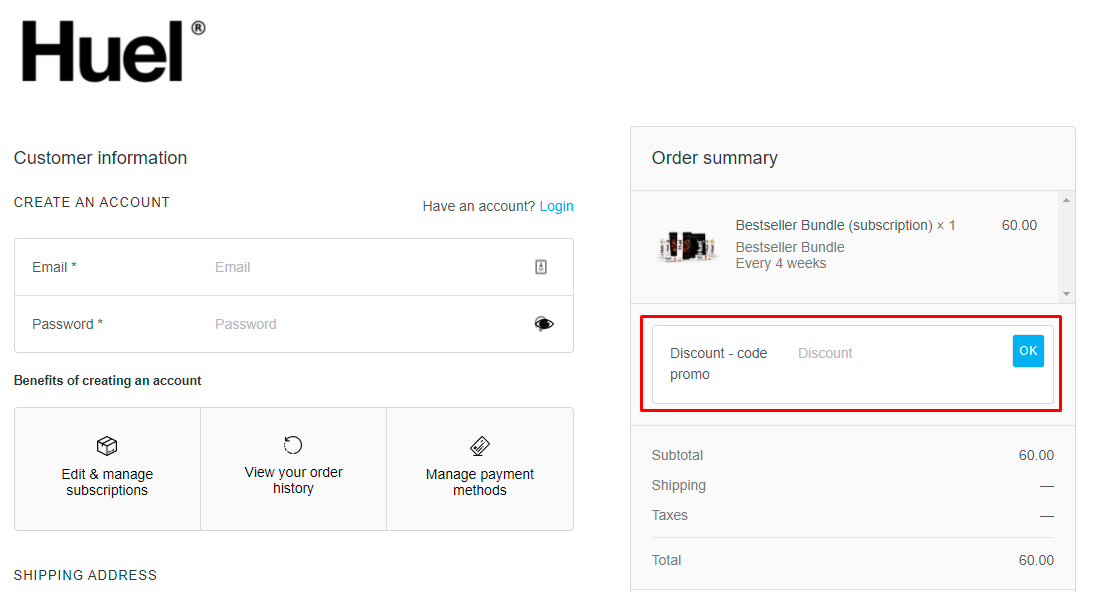Click the 'Have an account?' text
Screen dimensions: 1109x592
[x=479, y=206]
